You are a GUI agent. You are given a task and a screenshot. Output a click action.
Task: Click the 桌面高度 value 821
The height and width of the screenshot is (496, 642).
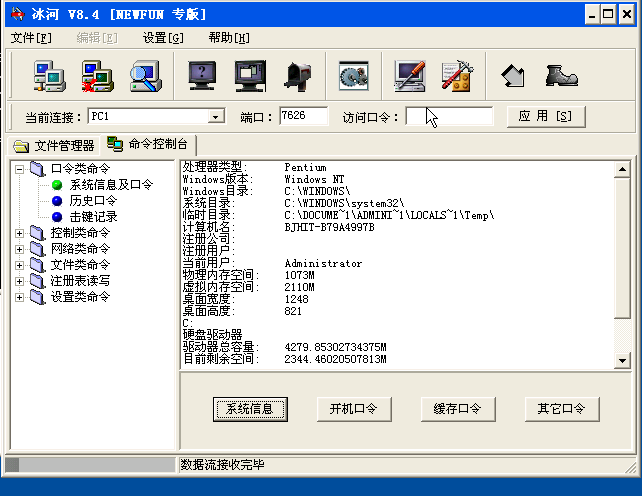click(293, 311)
